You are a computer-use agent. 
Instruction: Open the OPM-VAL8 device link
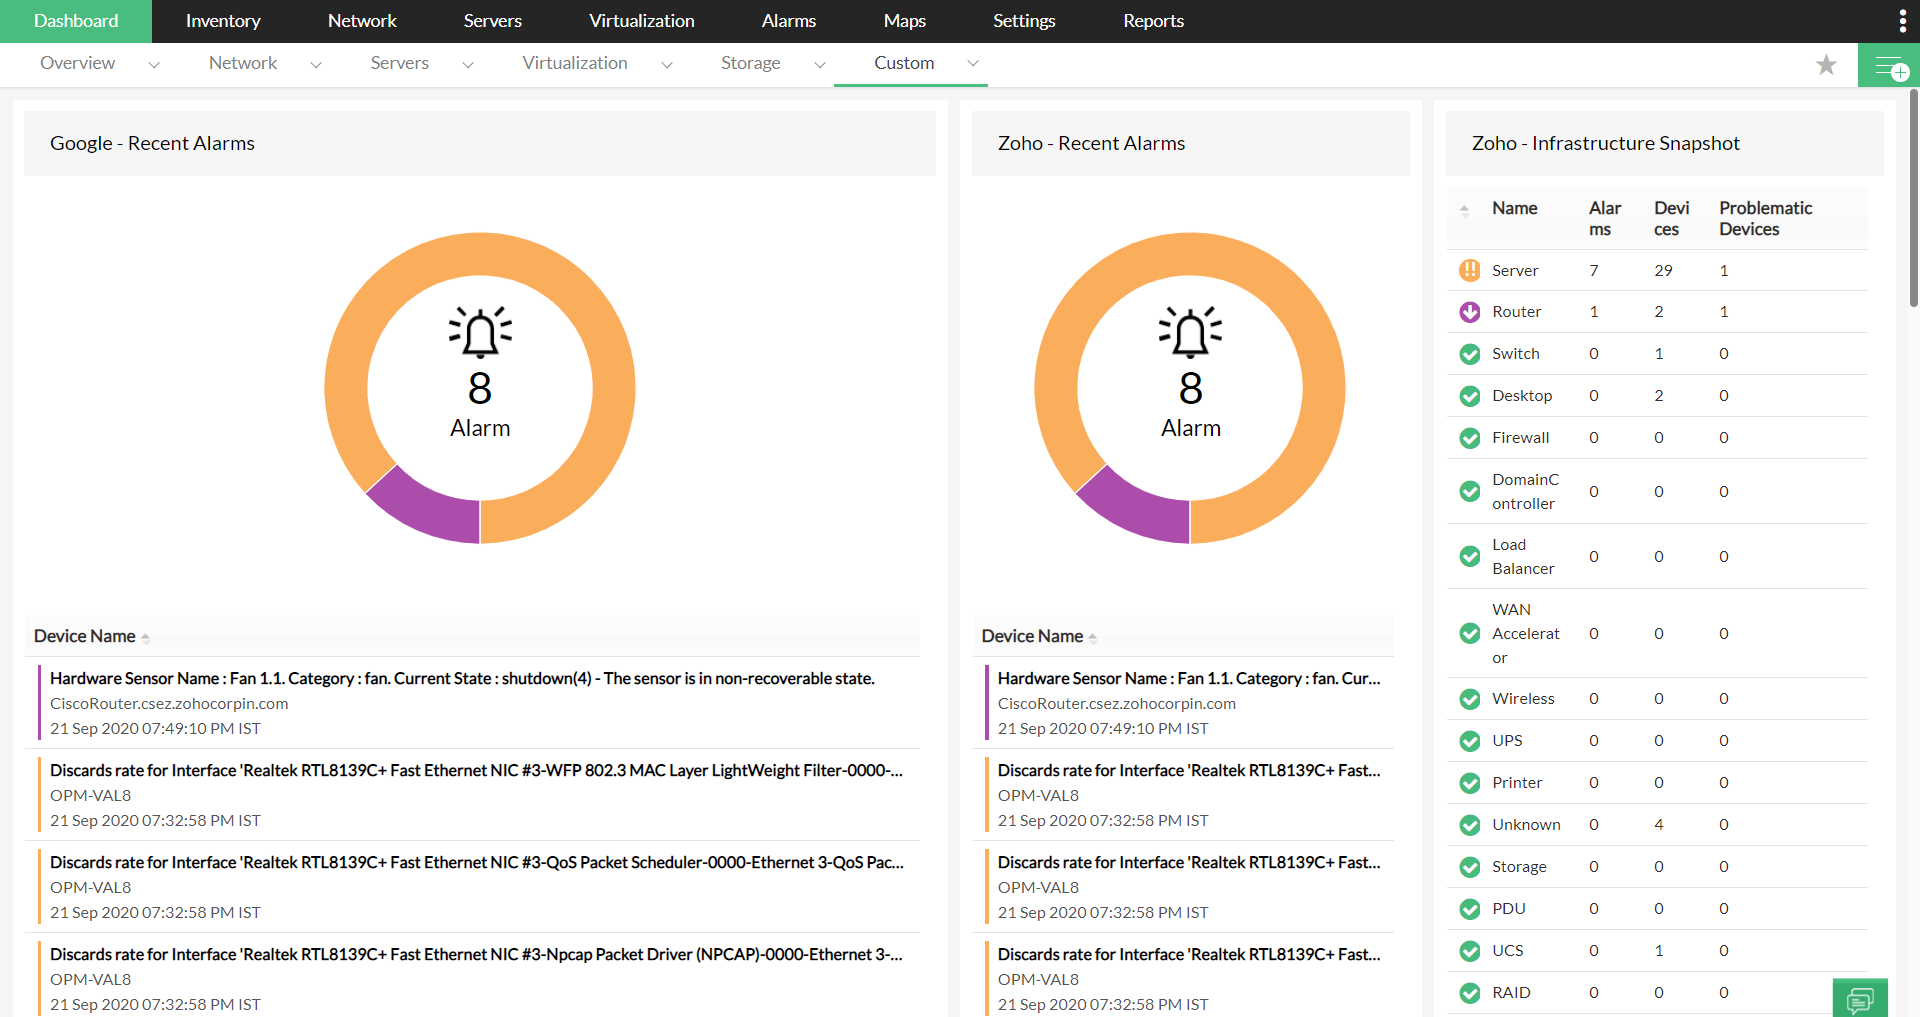pyautogui.click(x=91, y=795)
